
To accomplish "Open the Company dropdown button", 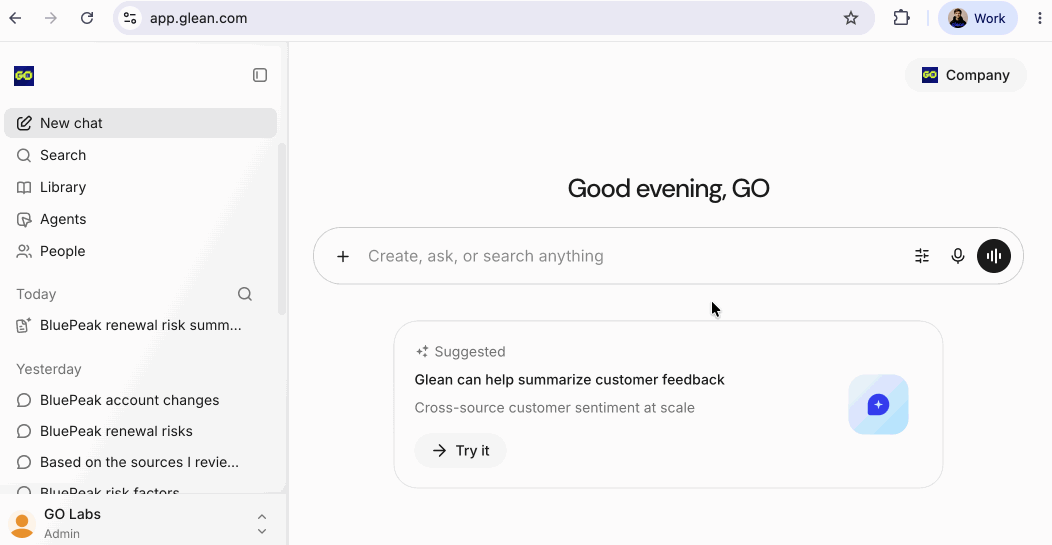I will tap(965, 75).
